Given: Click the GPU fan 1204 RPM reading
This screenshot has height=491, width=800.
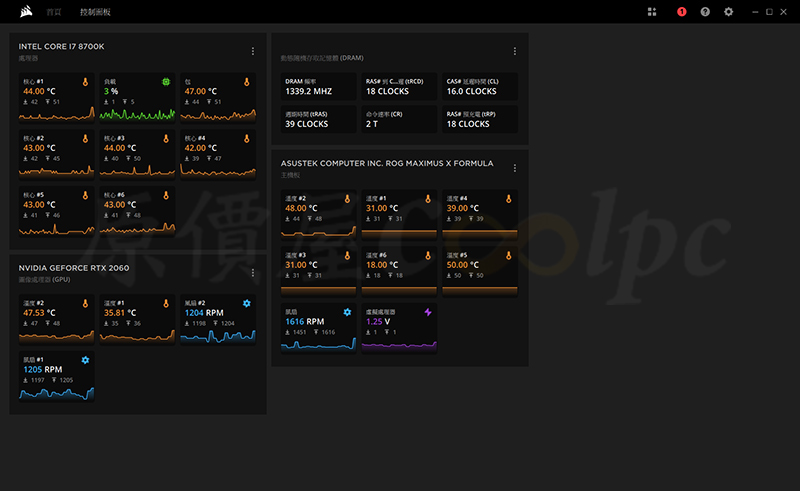Looking at the screenshot, I should click(204, 313).
